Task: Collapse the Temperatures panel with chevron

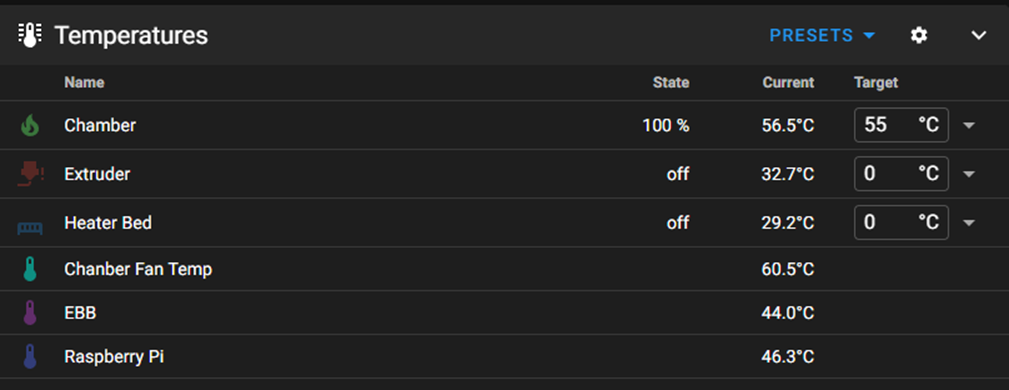Action: pyautogui.click(x=978, y=35)
